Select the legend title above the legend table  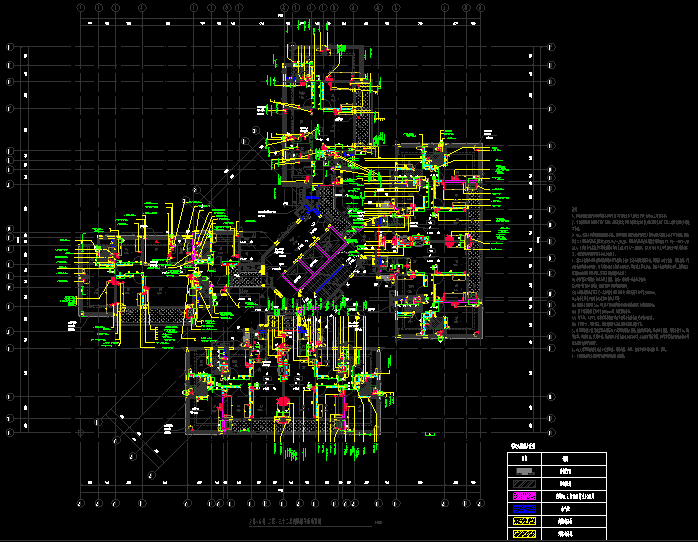point(523,445)
